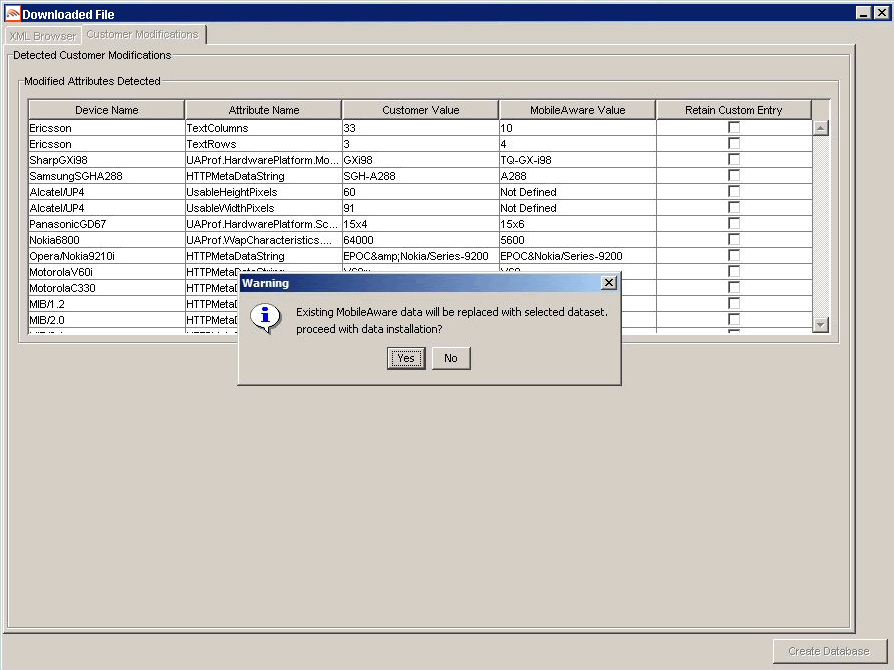Tick retain checkbox for MotorolaV60i row
This screenshot has width=894, height=670.
click(x=734, y=271)
